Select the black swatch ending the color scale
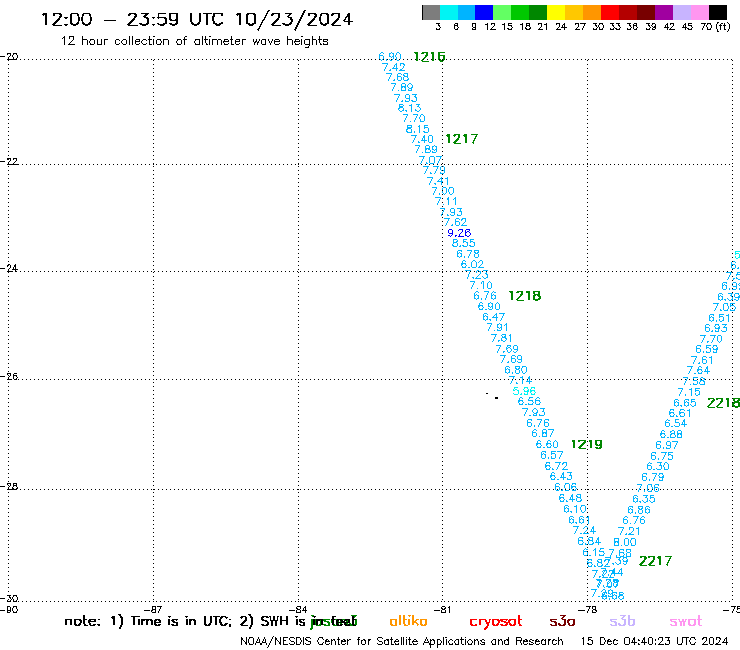 coord(717,12)
